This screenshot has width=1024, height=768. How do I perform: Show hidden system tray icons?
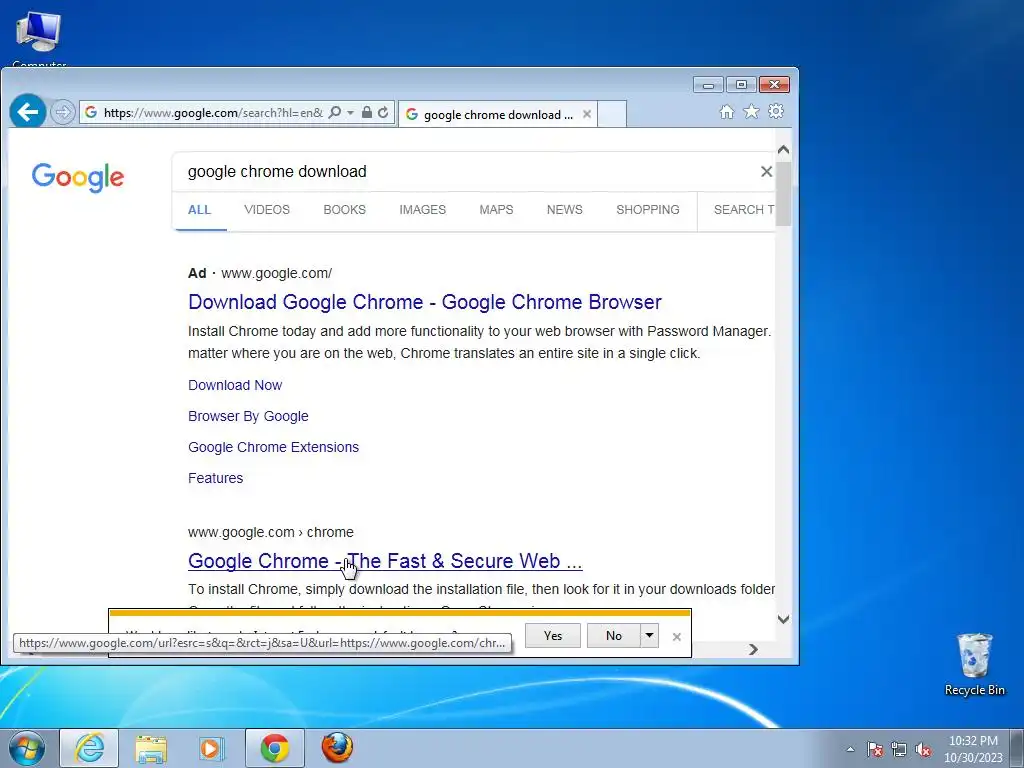pyautogui.click(x=850, y=749)
